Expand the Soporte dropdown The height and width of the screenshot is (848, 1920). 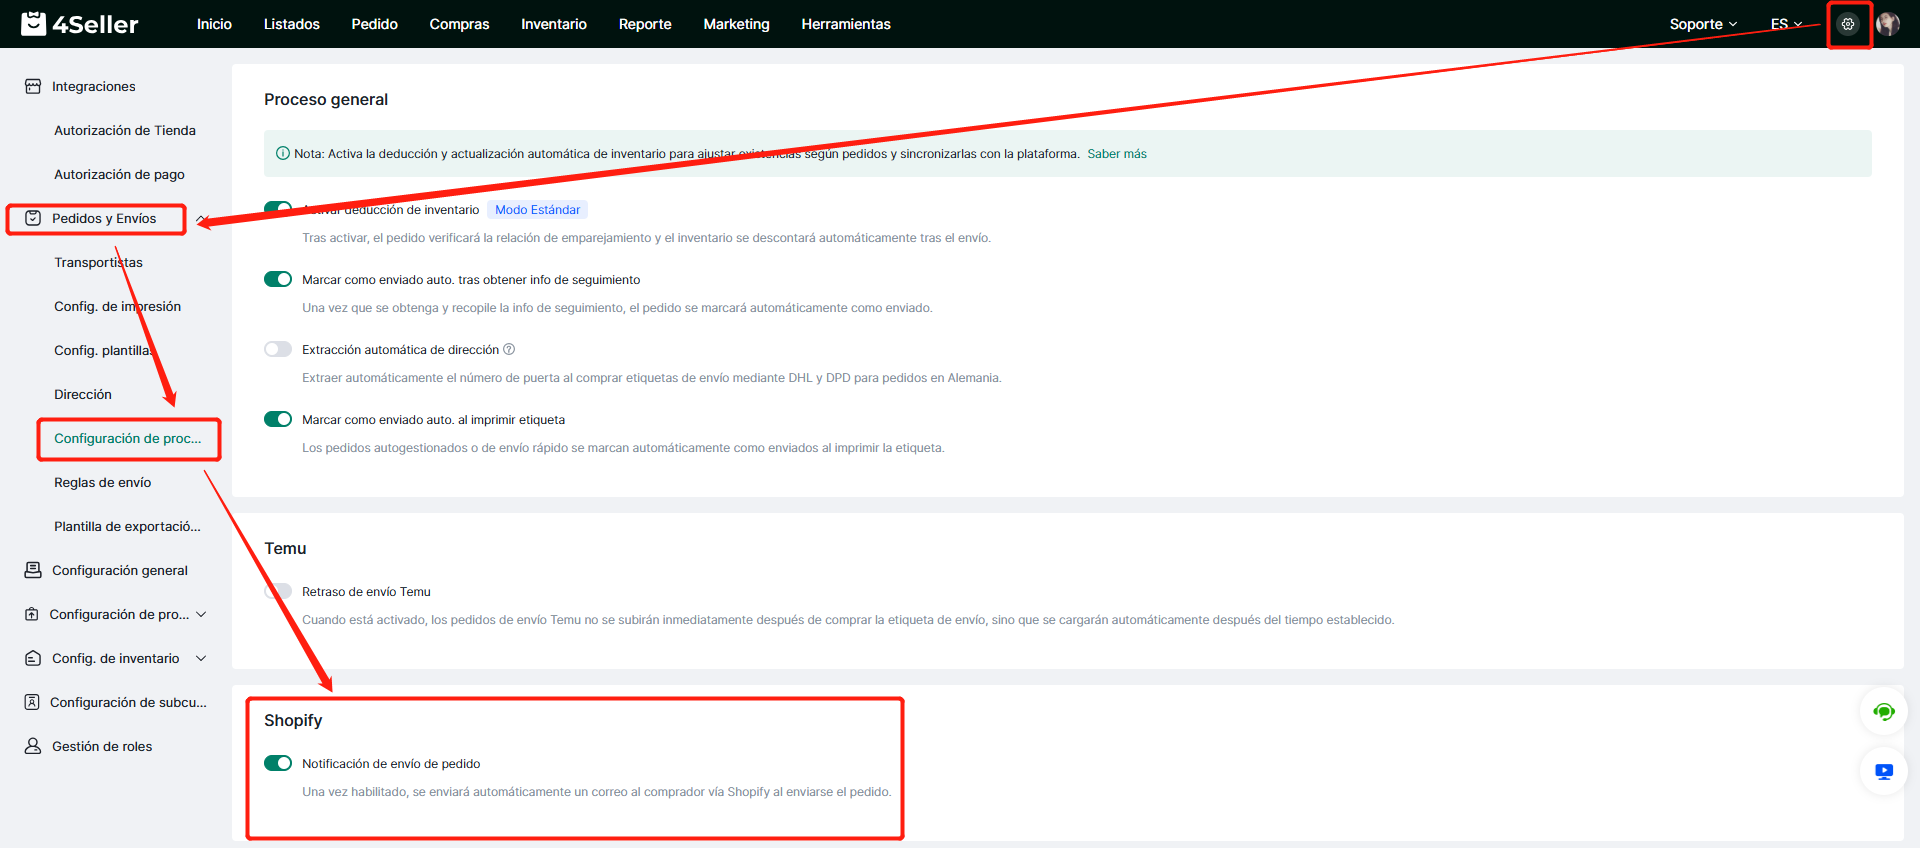pyautogui.click(x=1703, y=24)
